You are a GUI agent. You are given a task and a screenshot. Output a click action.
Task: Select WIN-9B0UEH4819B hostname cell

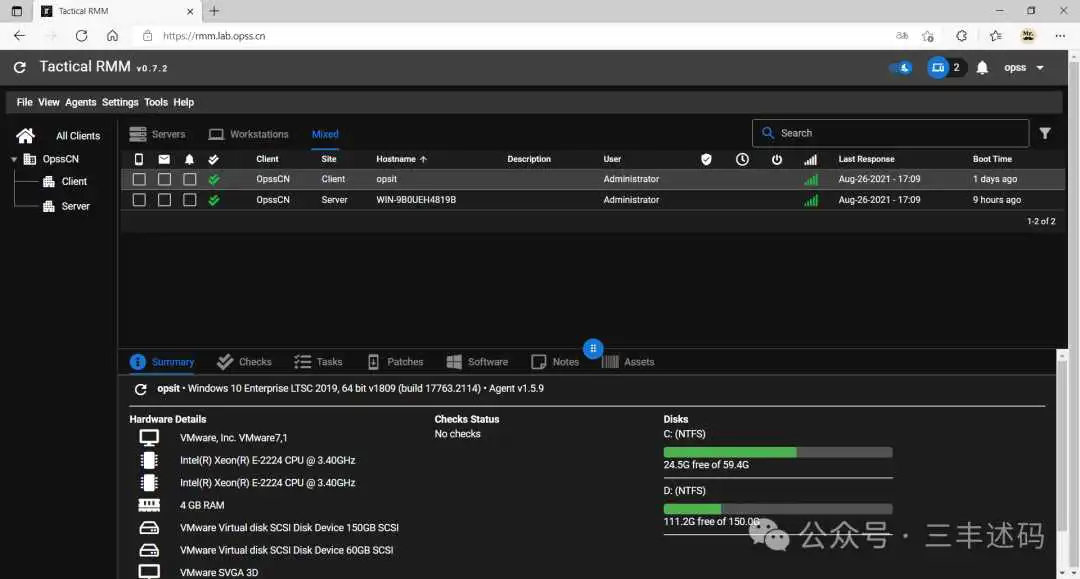coord(416,200)
